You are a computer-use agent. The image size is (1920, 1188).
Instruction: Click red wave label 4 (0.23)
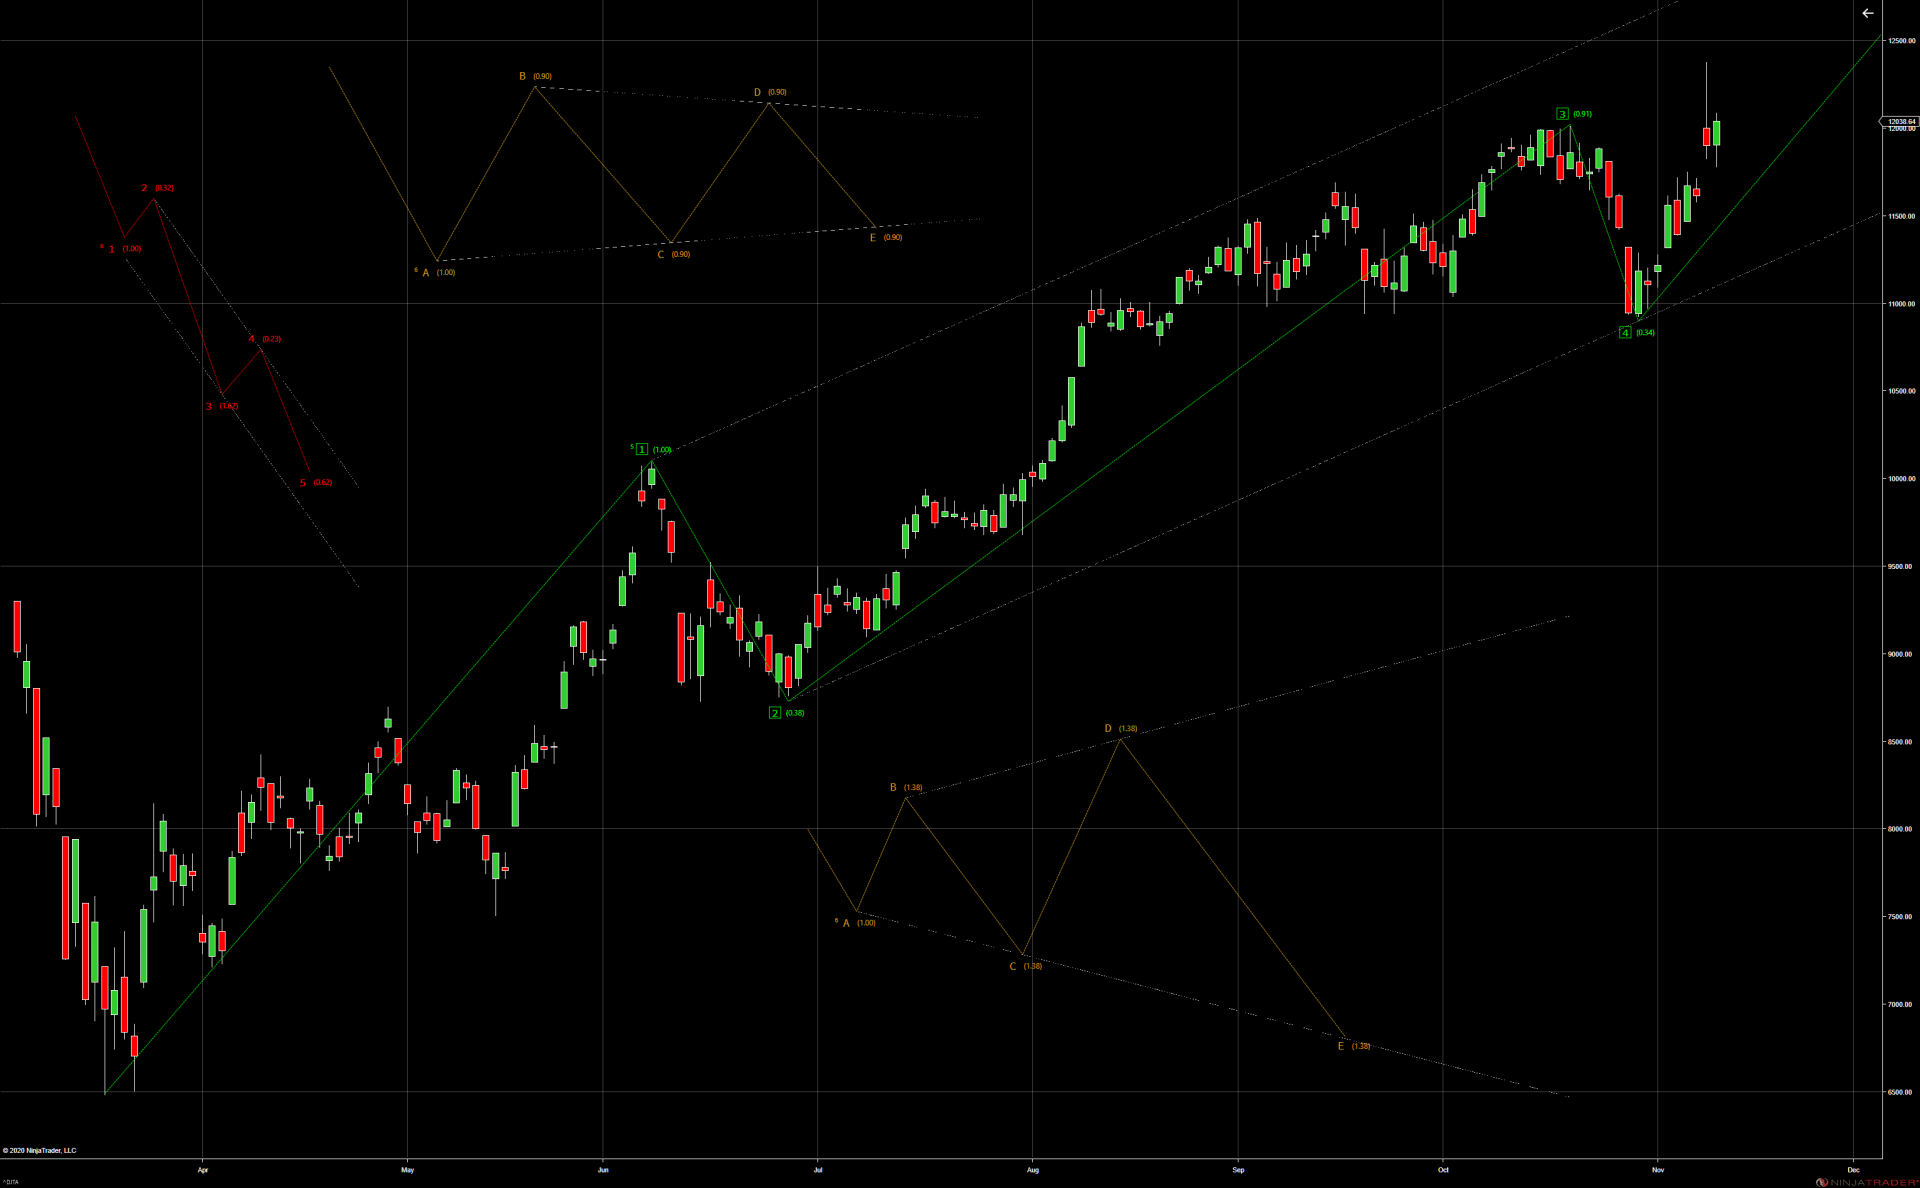point(265,339)
